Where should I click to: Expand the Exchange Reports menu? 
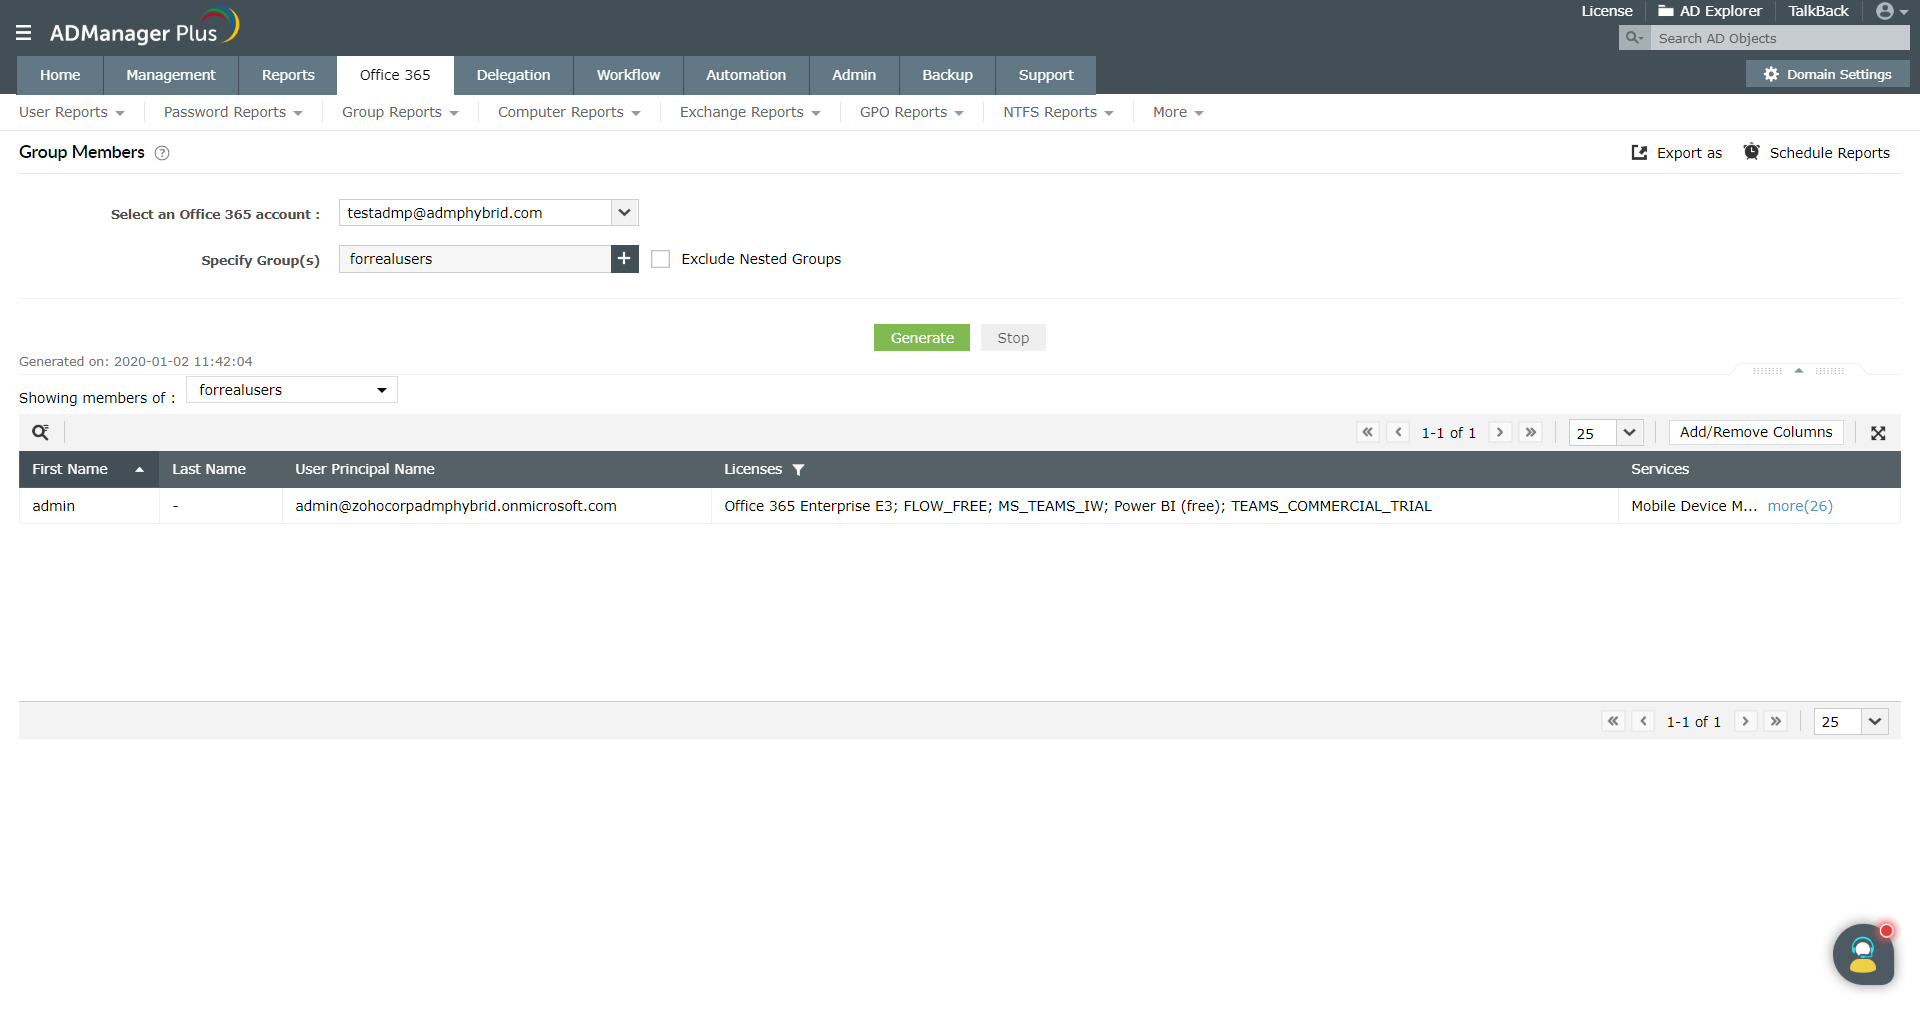[750, 112]
